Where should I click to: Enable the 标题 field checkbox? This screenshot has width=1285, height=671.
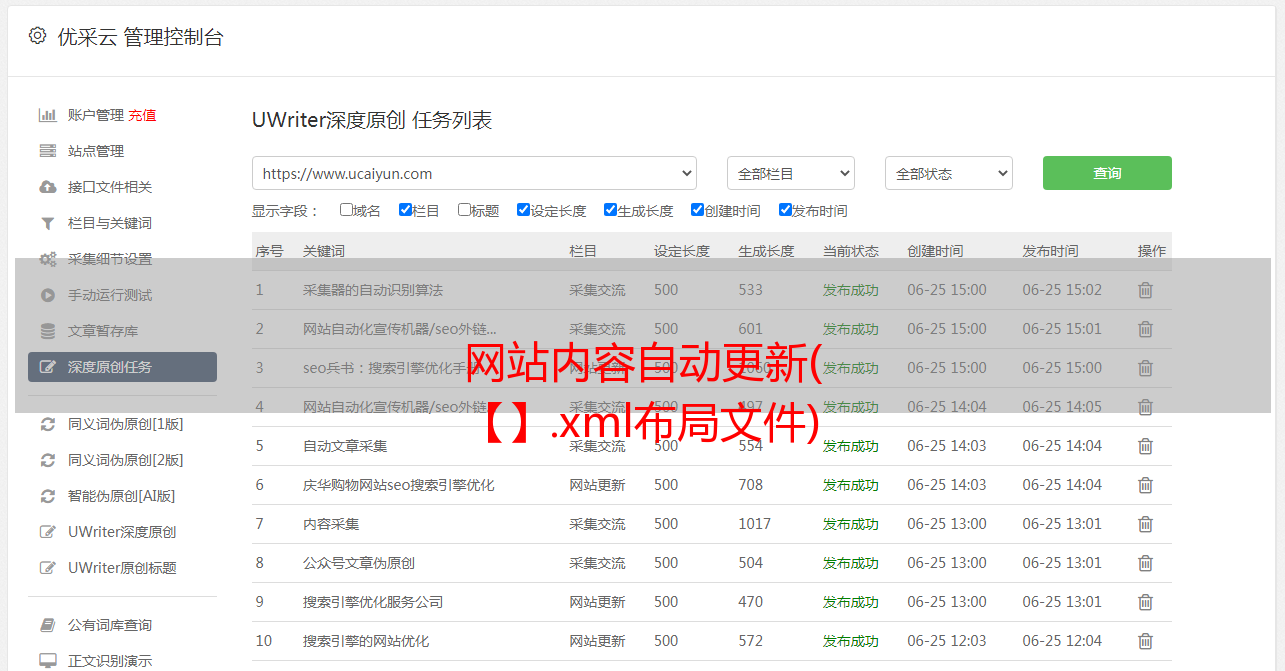pos(464,210)
